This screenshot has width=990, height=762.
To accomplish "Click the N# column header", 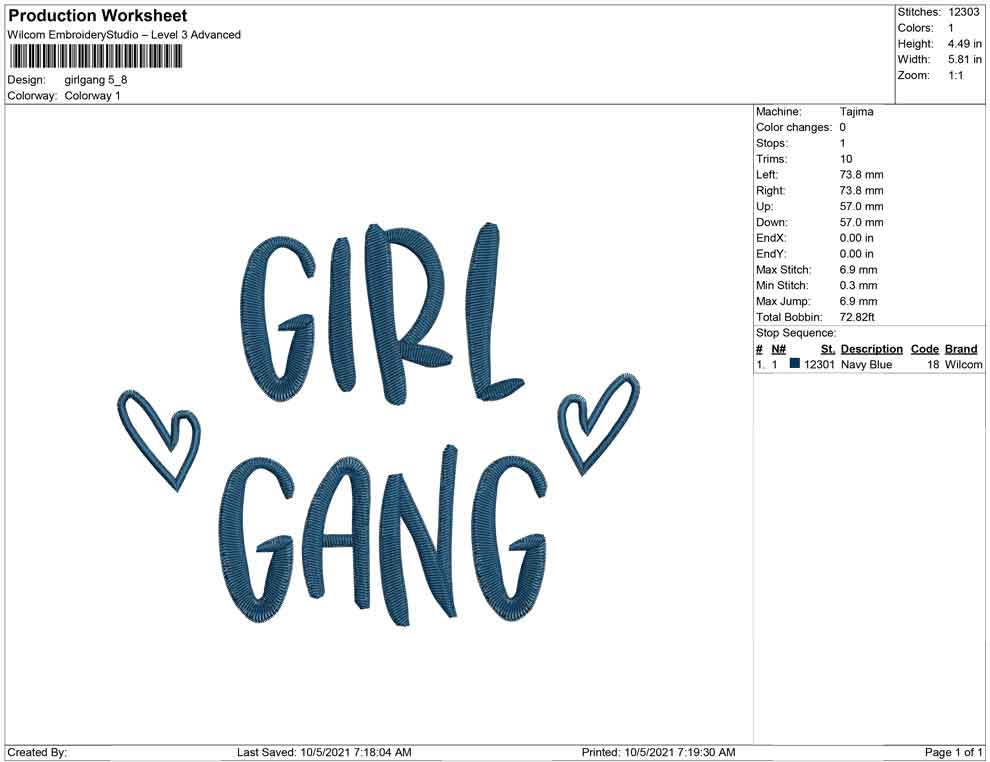I will (779, 349).
